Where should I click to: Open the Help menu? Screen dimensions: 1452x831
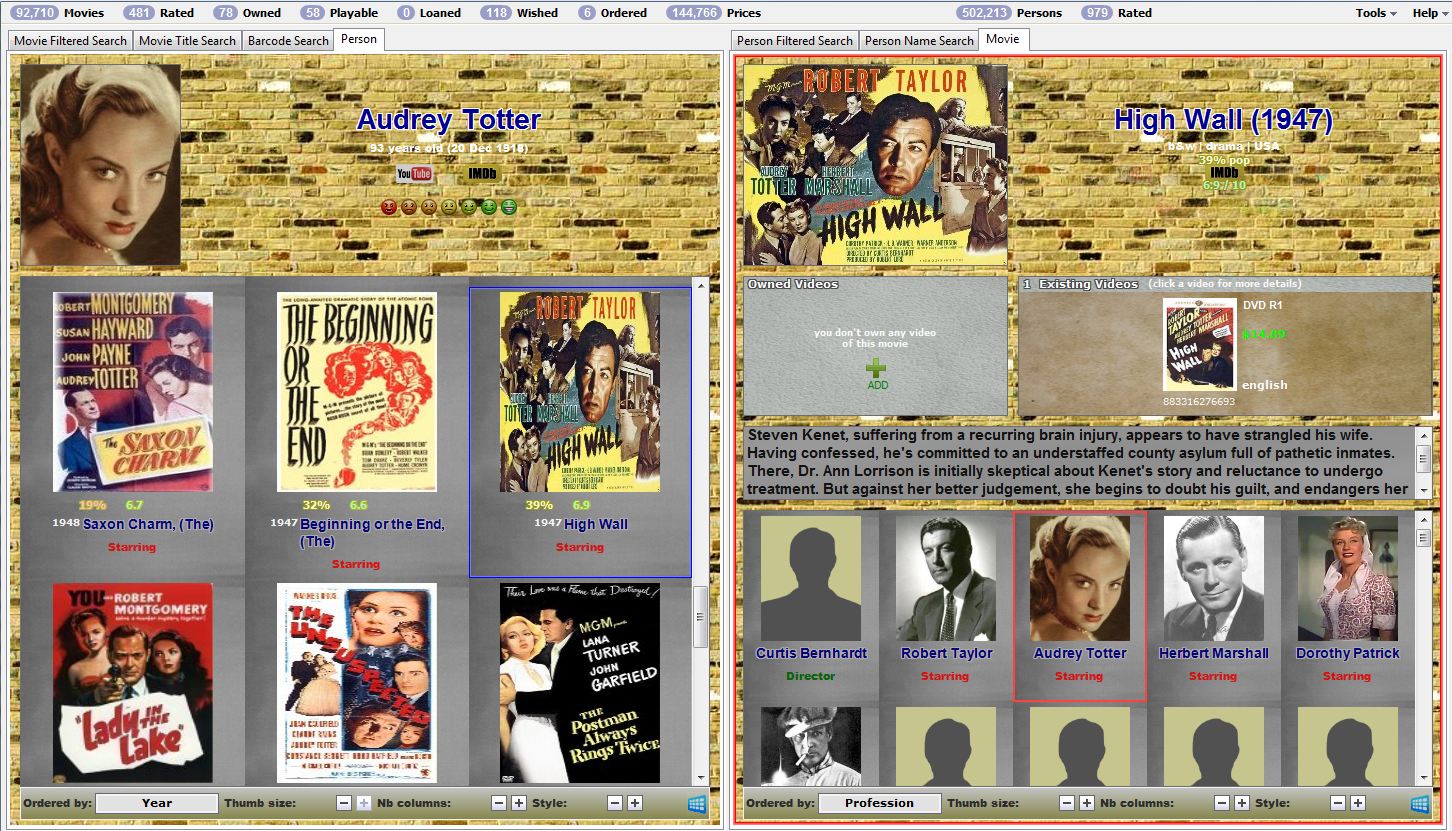1429,13
